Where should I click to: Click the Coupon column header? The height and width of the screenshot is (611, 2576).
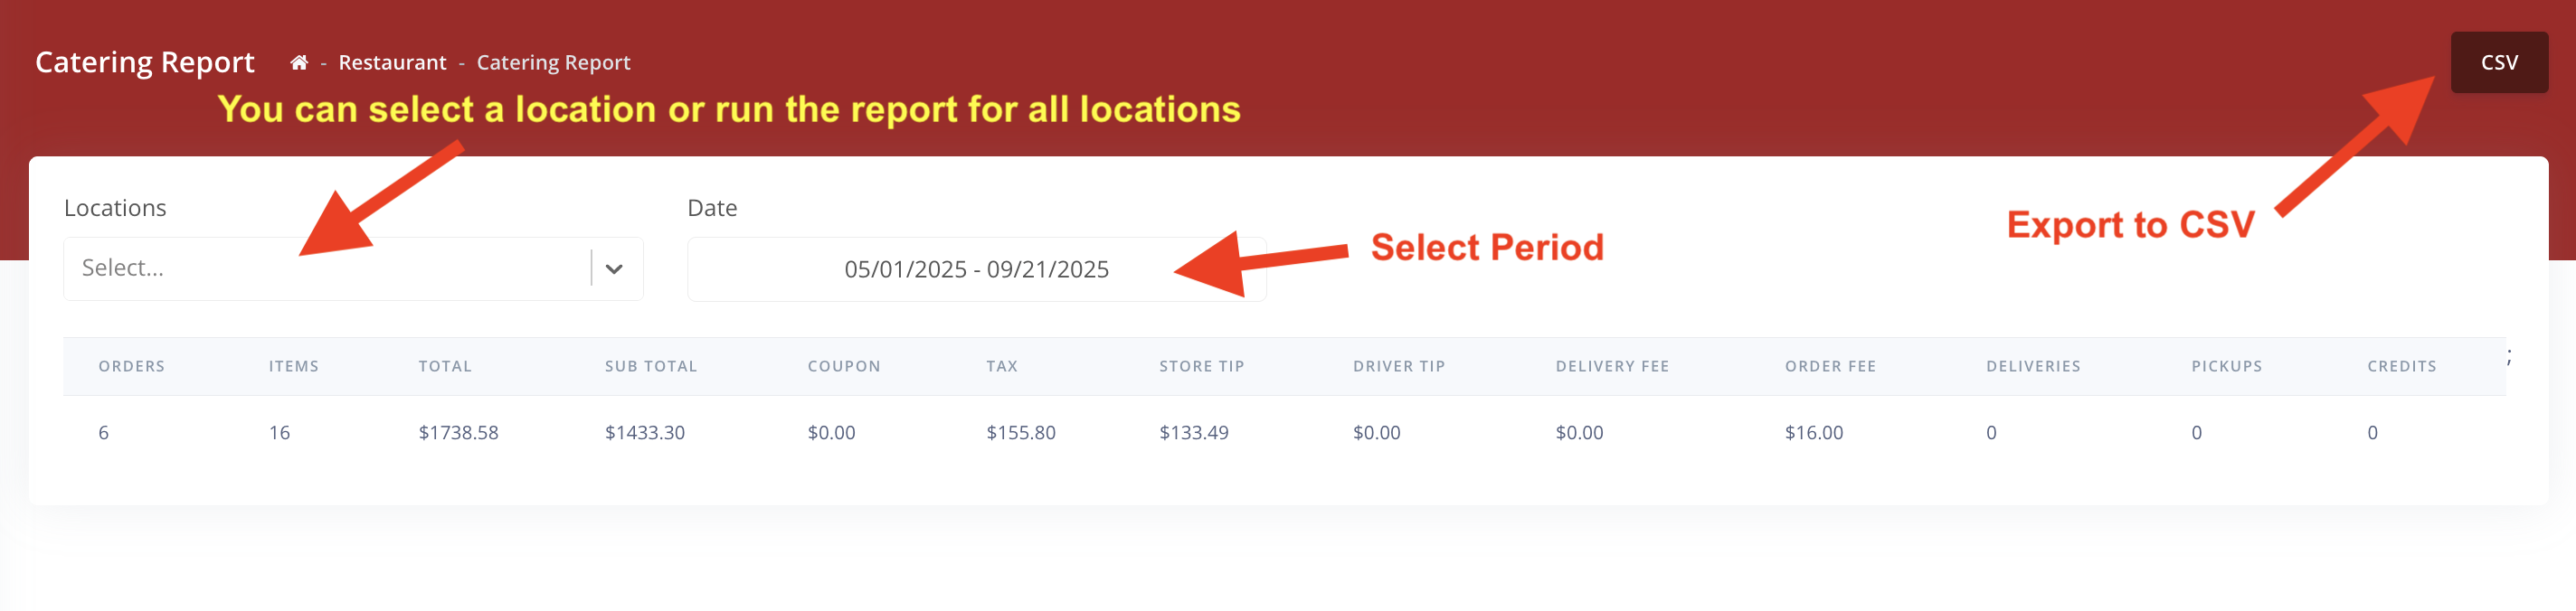843,366
